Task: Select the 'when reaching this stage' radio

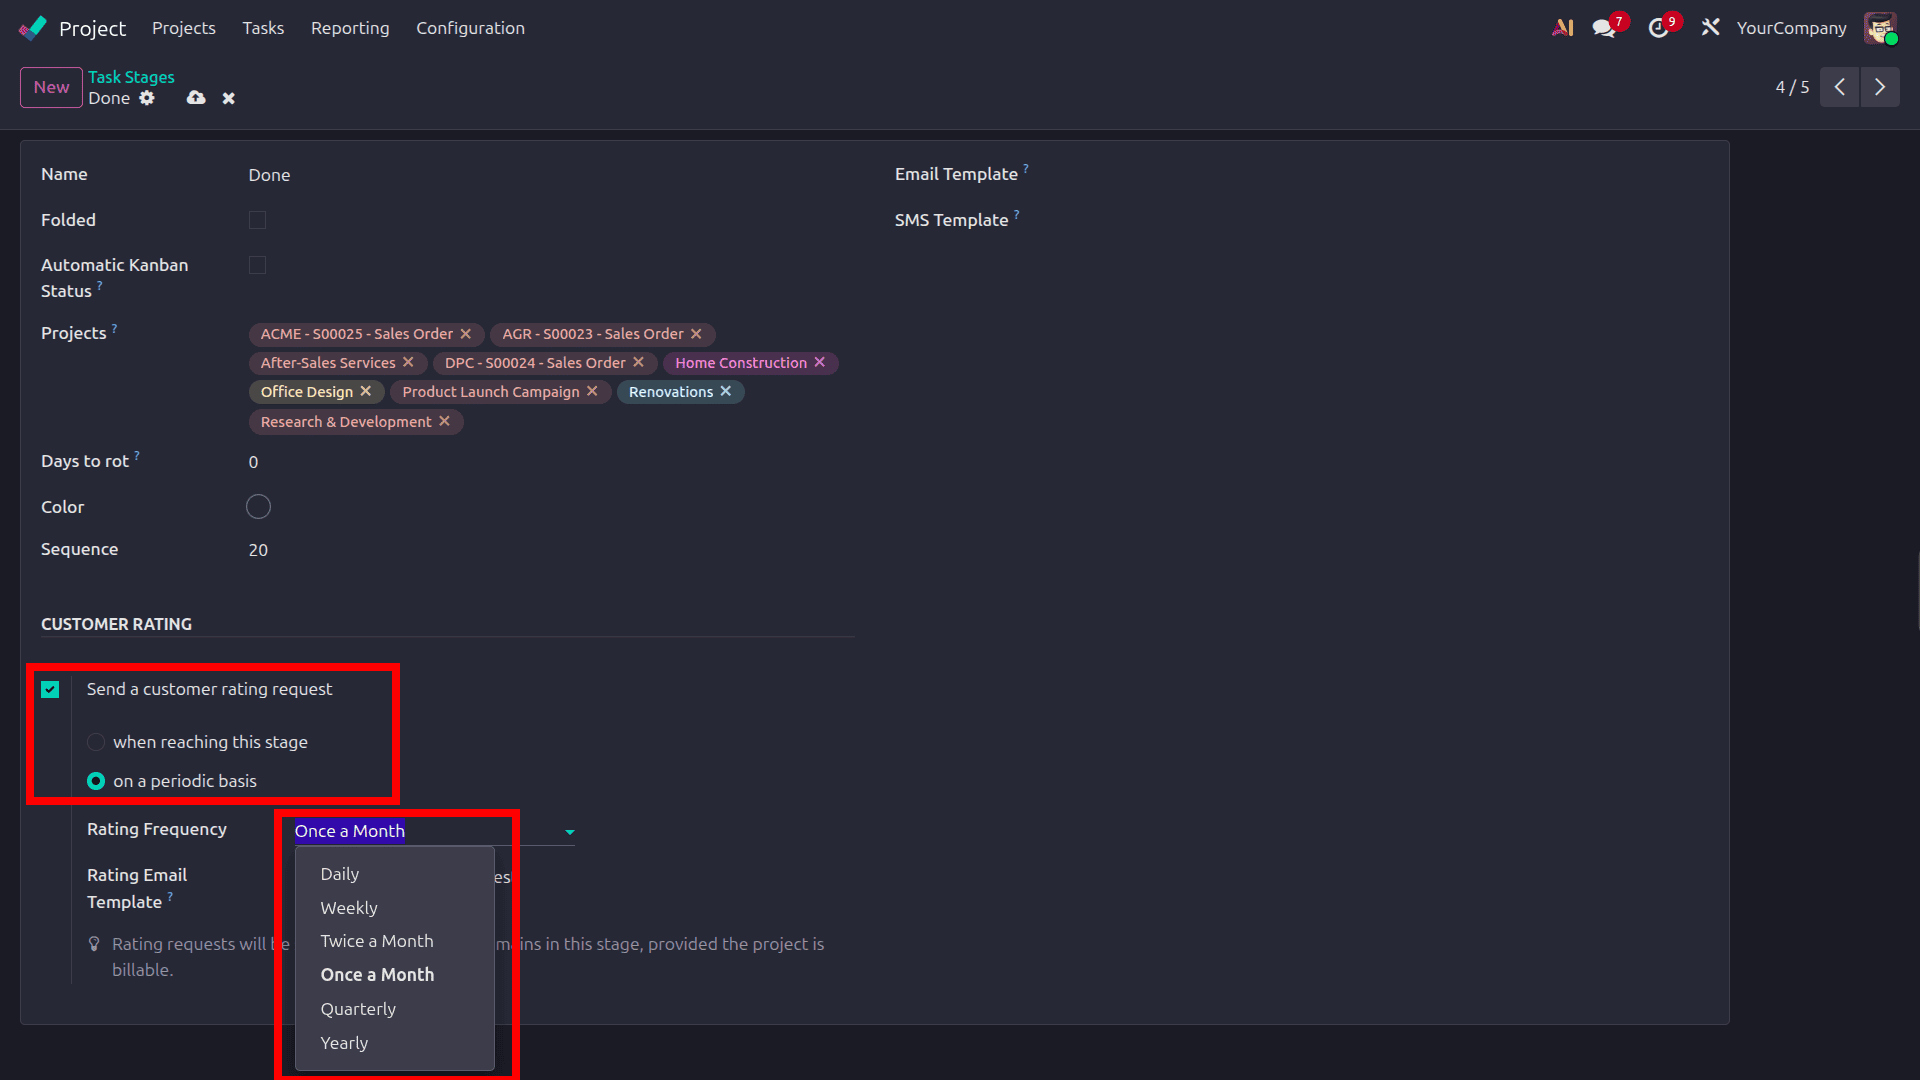Action: click(96, 742)
